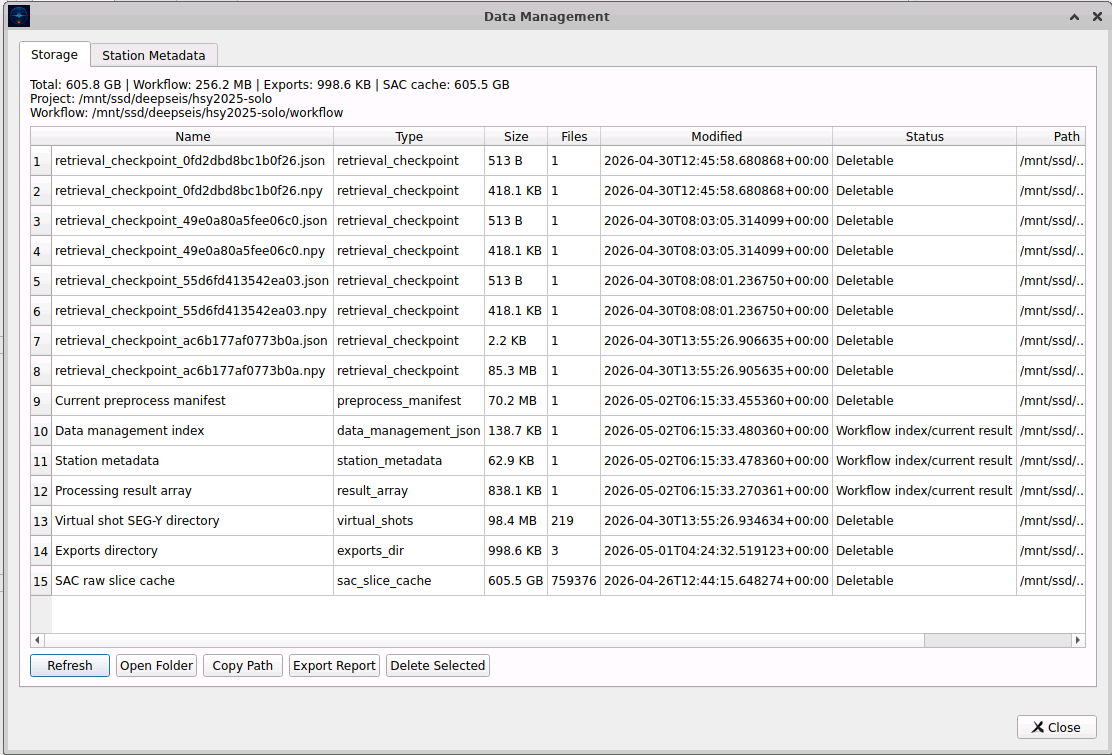The image size is (1112, 755).
Task: Click the application icon in title bar
Action: 19,16
